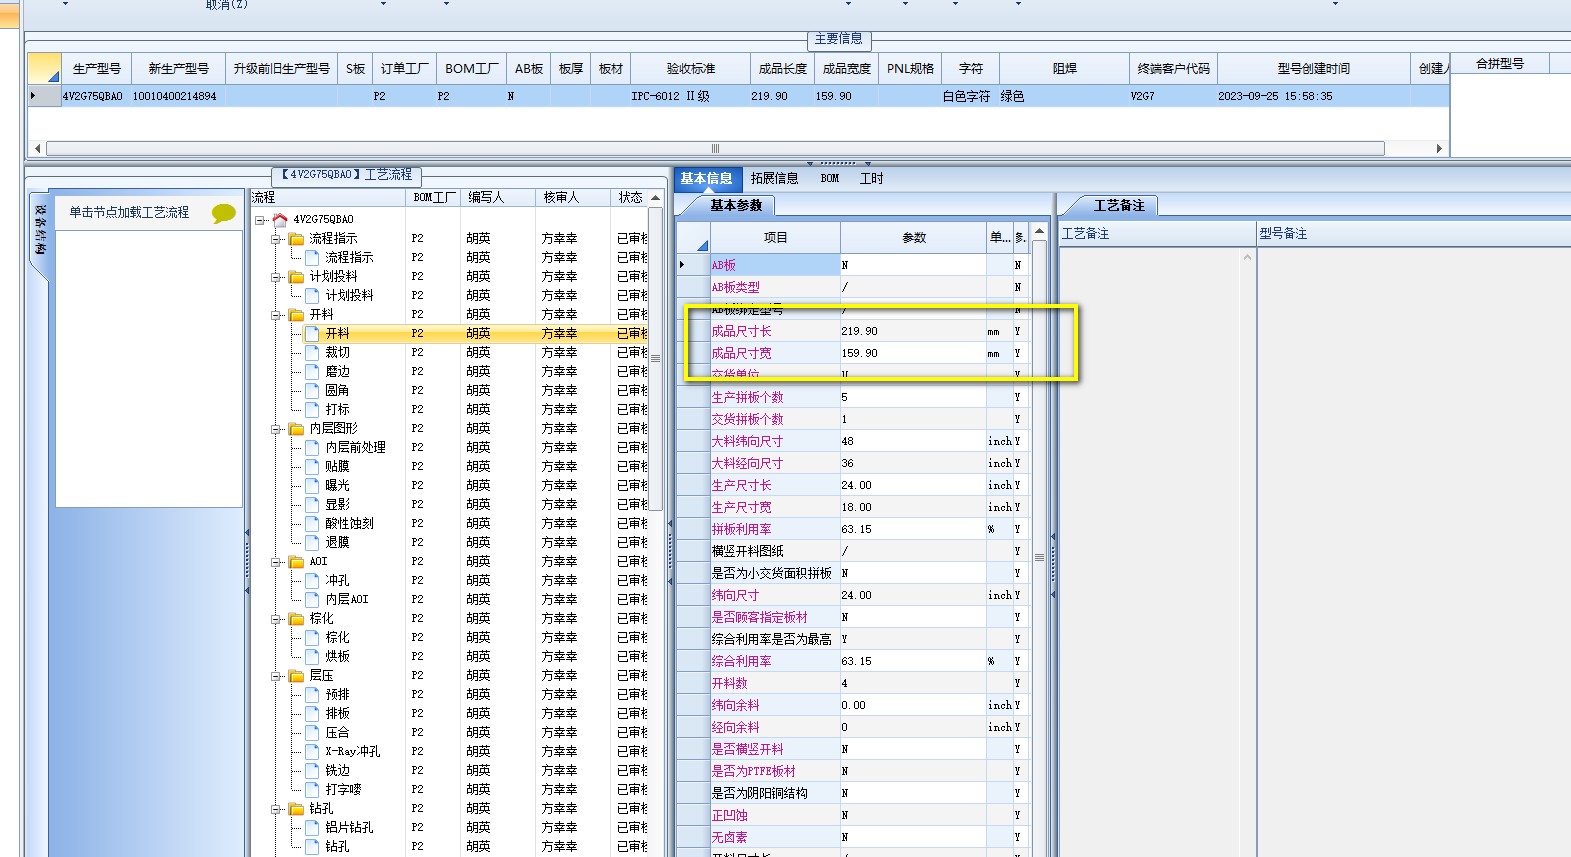
Task: Click the 成品长度 column header
Action: pos(783,68)
